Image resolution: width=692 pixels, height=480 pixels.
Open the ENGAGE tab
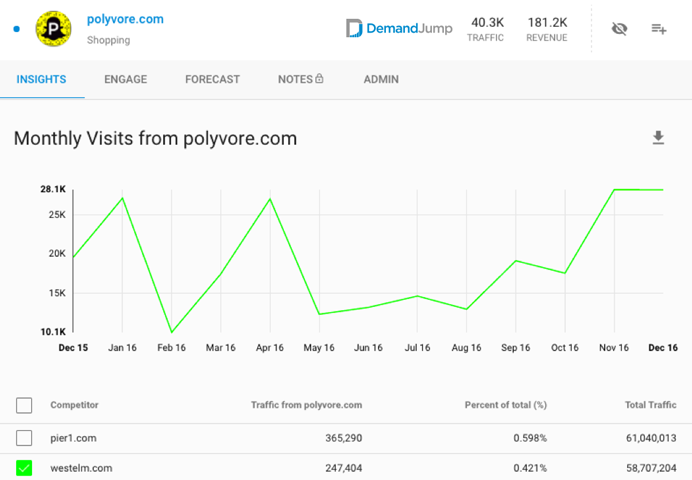click(x=126, y=79)
